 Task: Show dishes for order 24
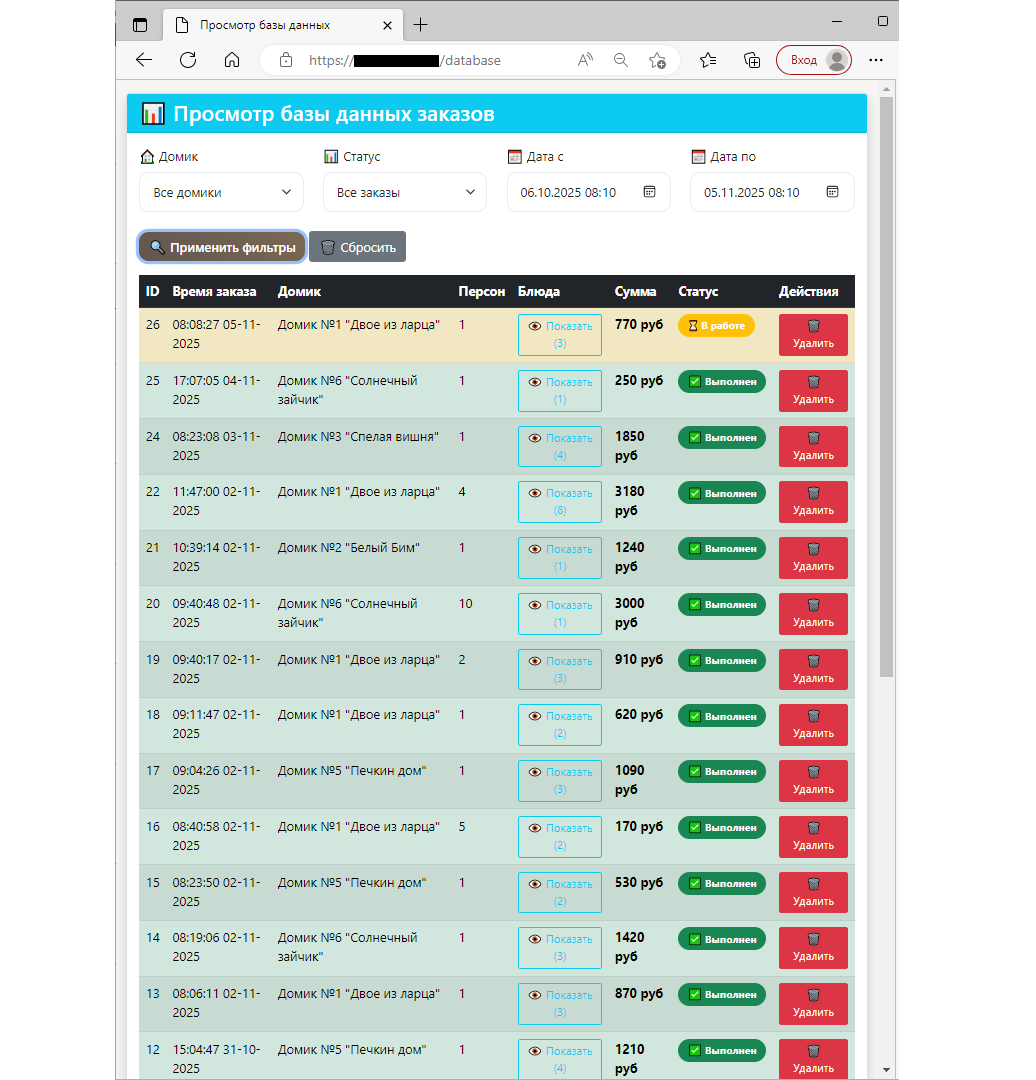coord(560,446)
